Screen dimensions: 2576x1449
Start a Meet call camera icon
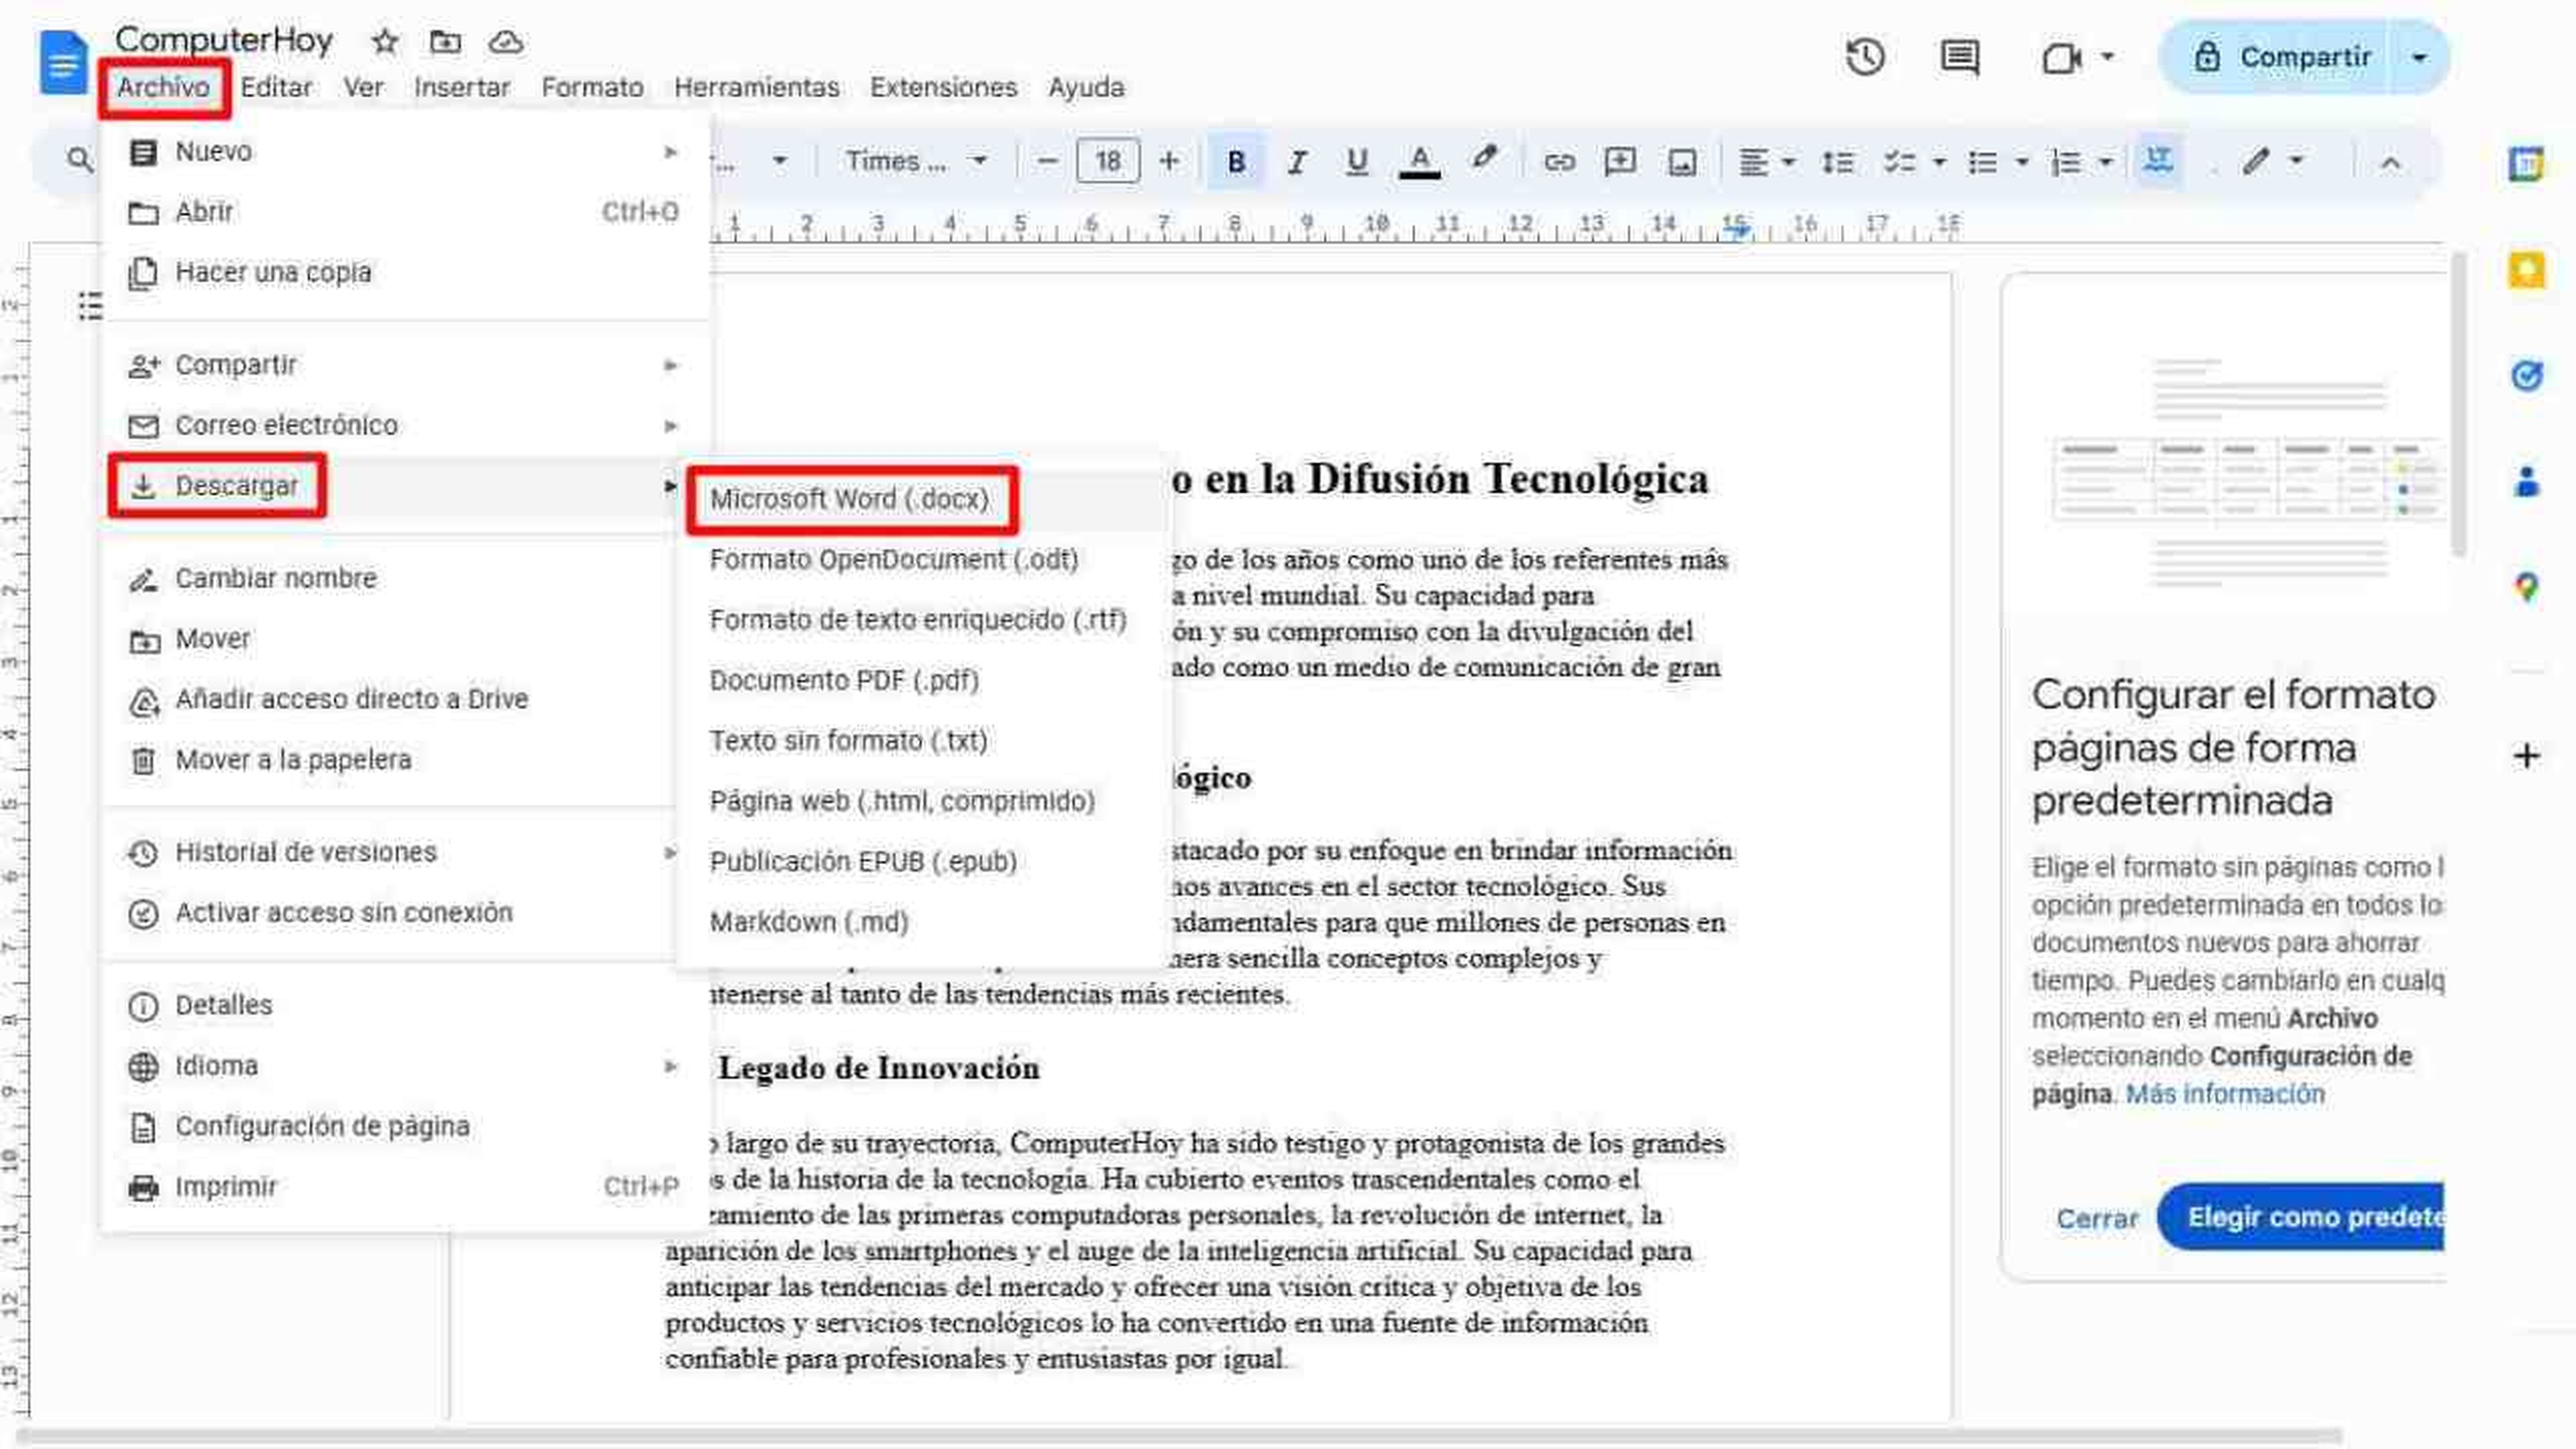(x=2061, y=58)
